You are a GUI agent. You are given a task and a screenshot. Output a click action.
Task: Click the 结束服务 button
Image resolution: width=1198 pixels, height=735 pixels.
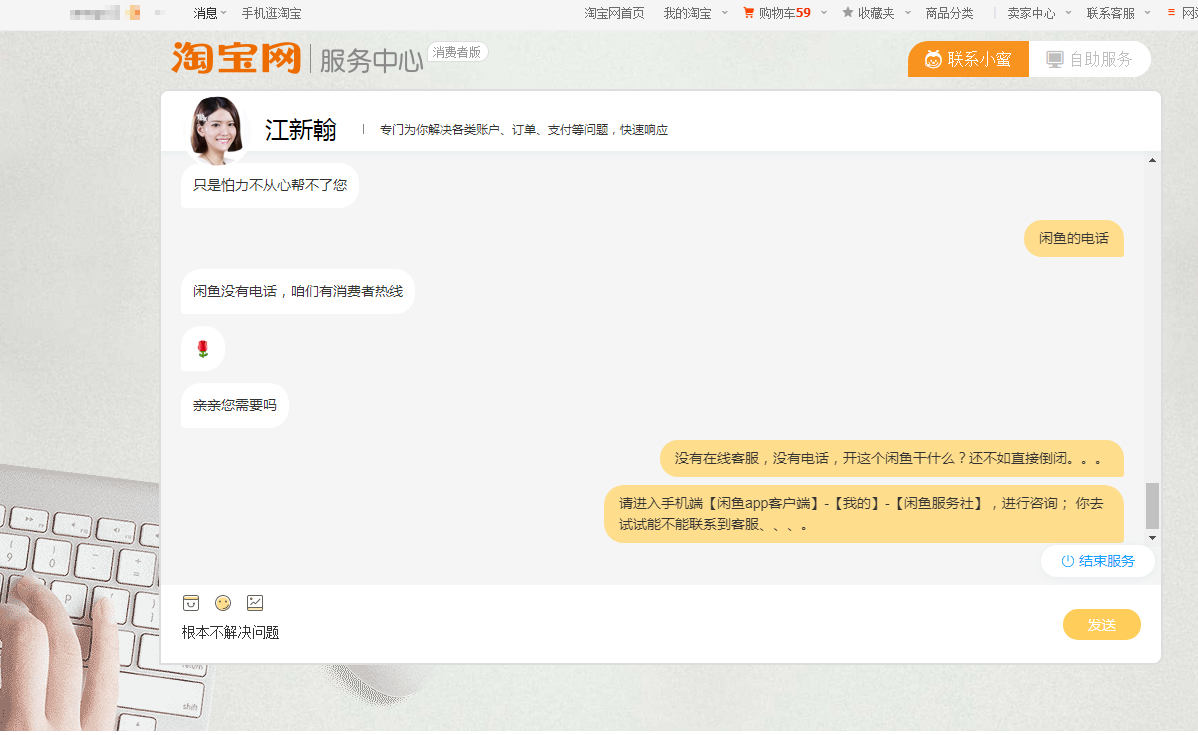pos(1098,561)
